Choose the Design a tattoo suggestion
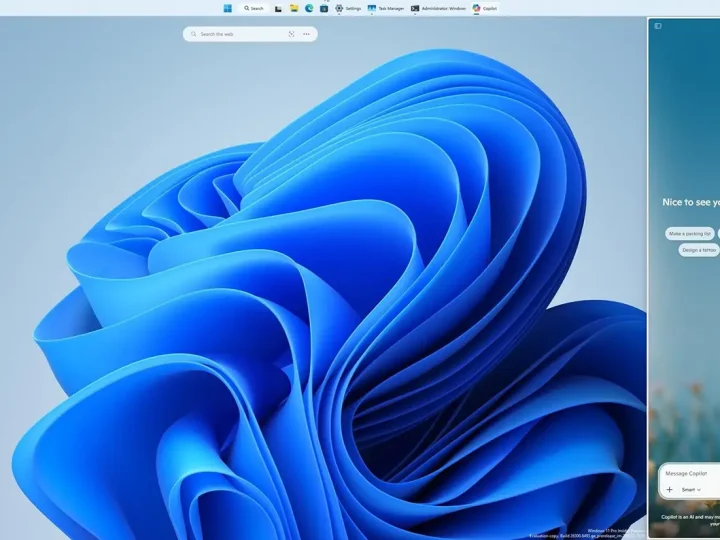The height and width of the screenshot is (540, 720). (x=699, y=250)
